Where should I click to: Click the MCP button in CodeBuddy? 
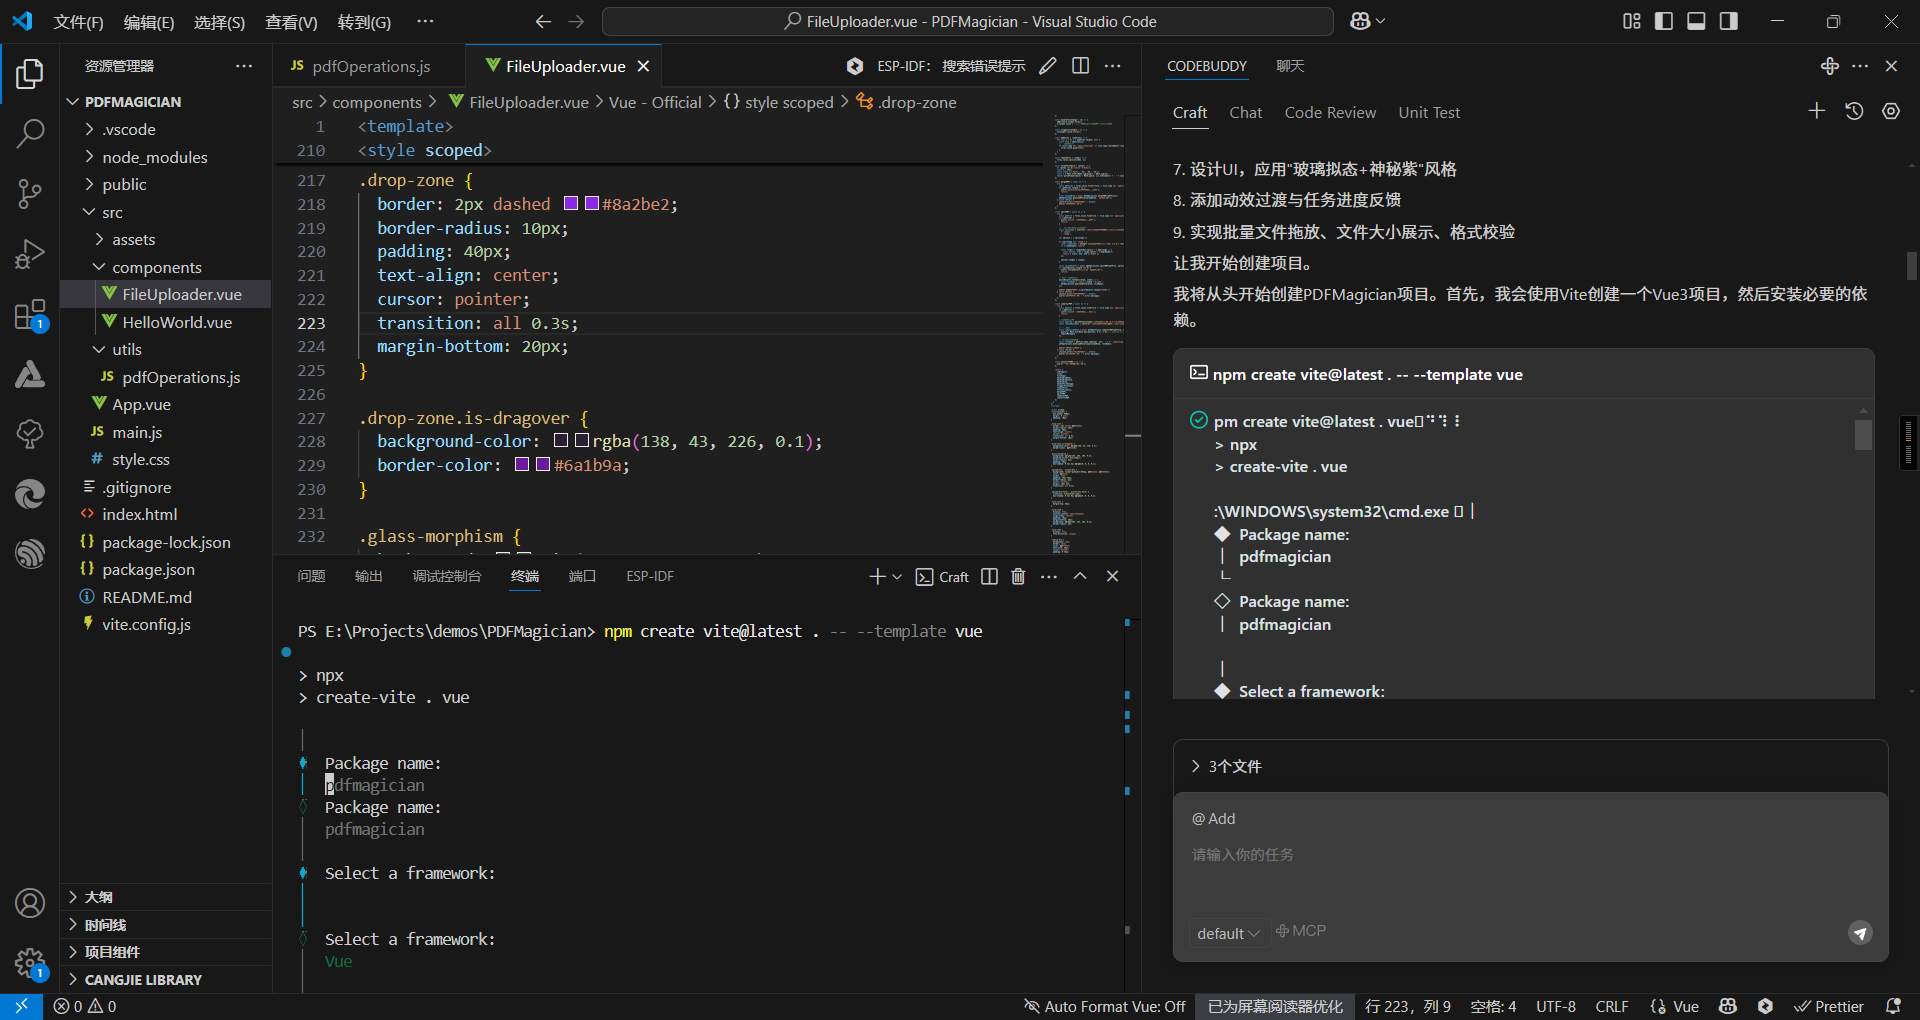(1300, 931)
